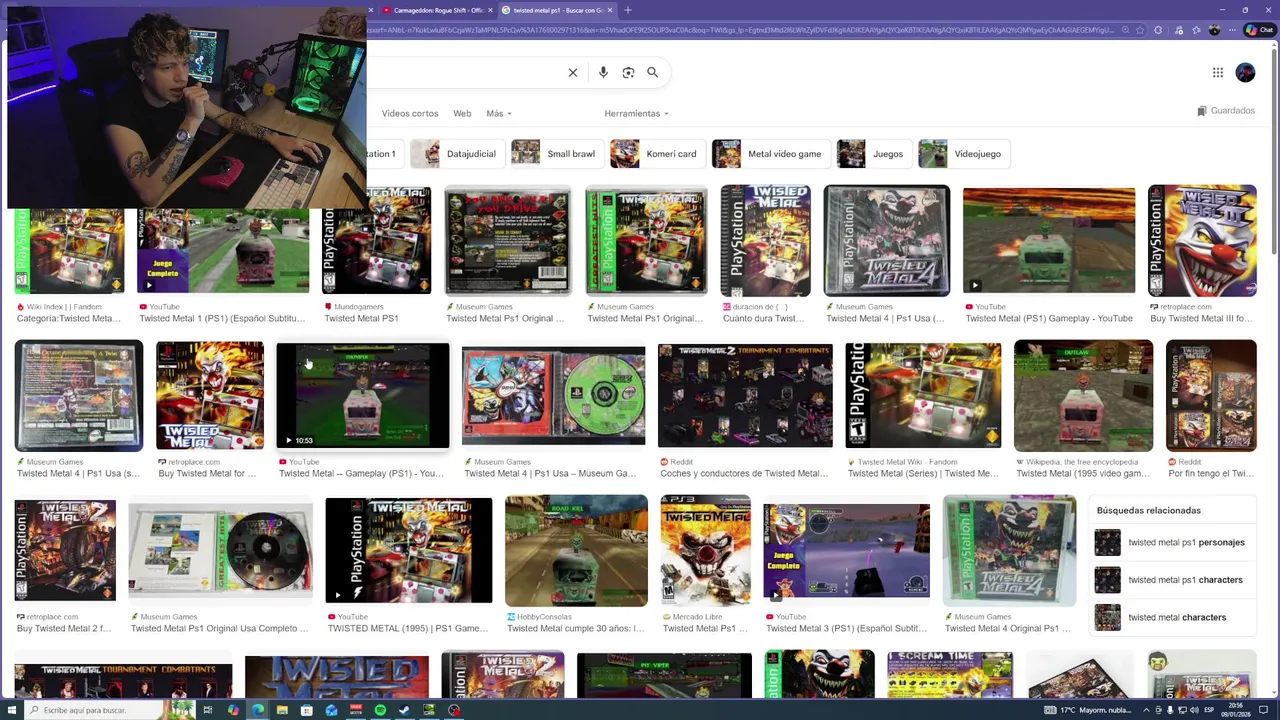Open Cuánto dura Twisted Metal image

[x=765, y=241]
